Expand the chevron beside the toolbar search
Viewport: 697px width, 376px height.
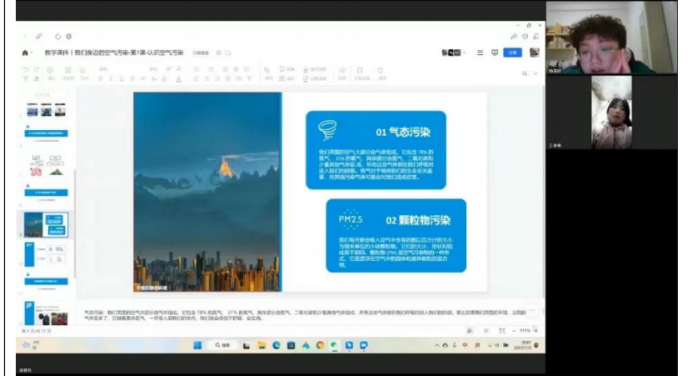tap(536, 73)
